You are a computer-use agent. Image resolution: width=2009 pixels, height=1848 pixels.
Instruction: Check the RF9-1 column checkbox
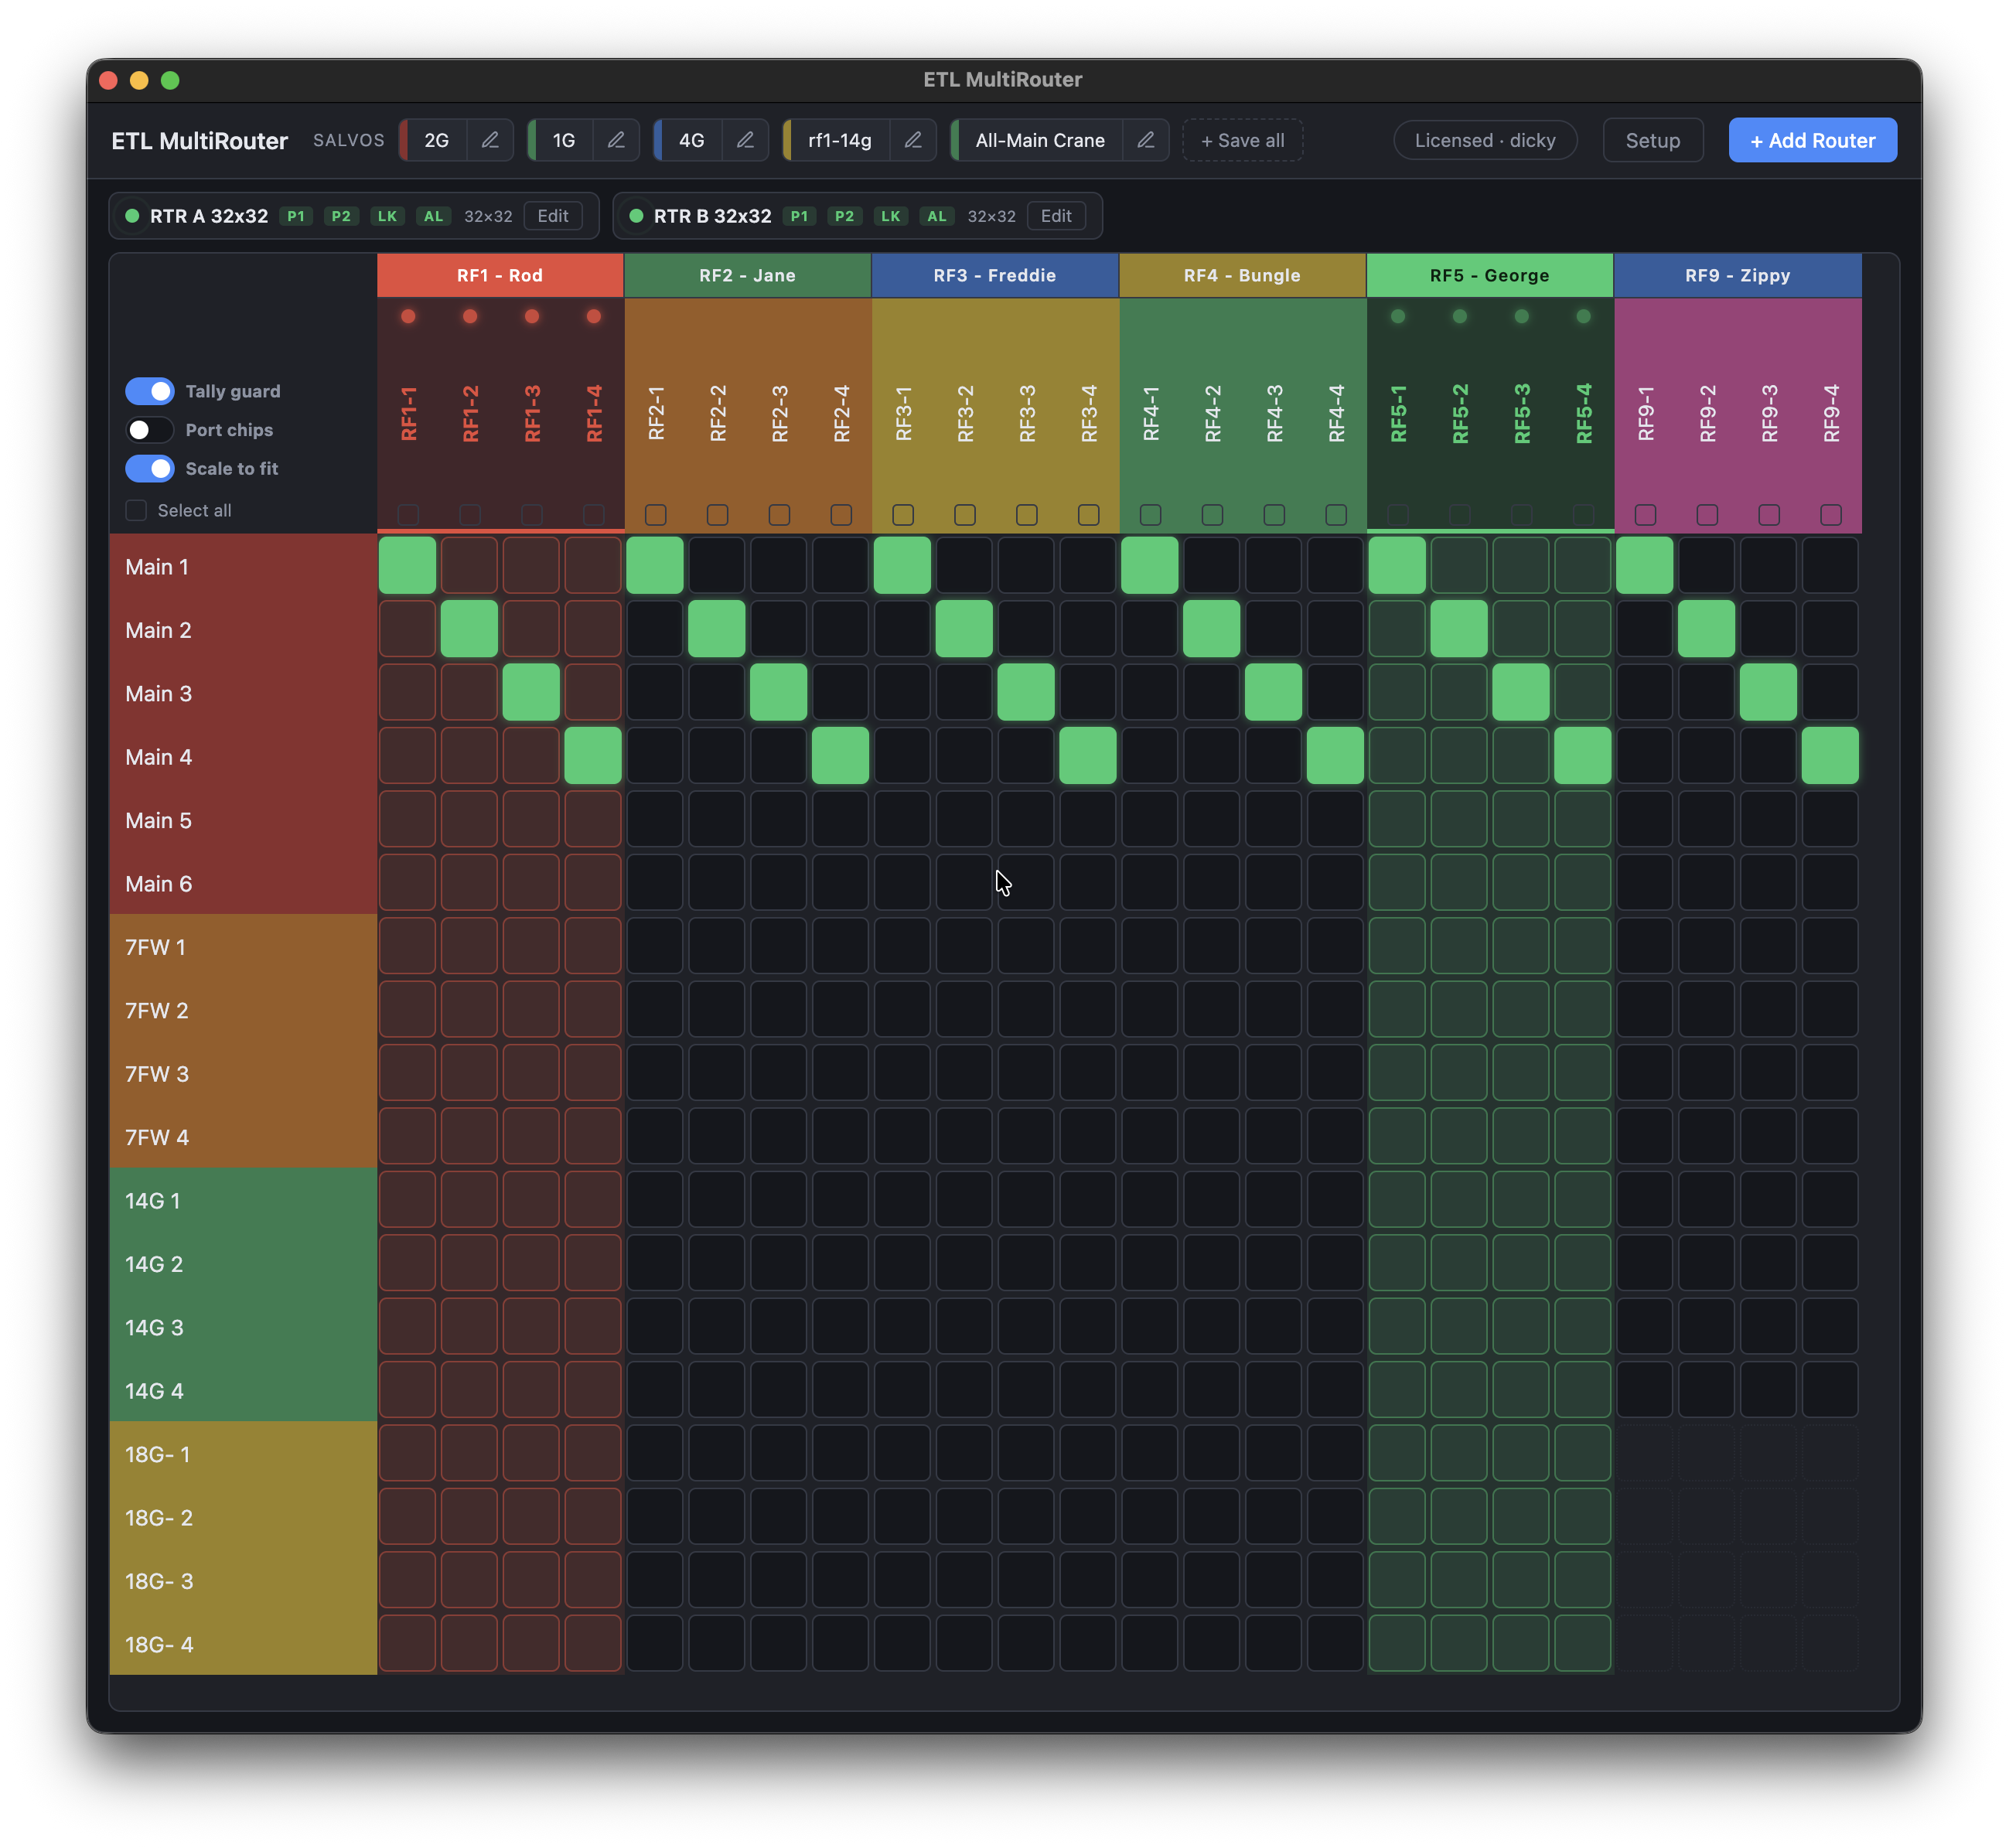(1645, 515)
